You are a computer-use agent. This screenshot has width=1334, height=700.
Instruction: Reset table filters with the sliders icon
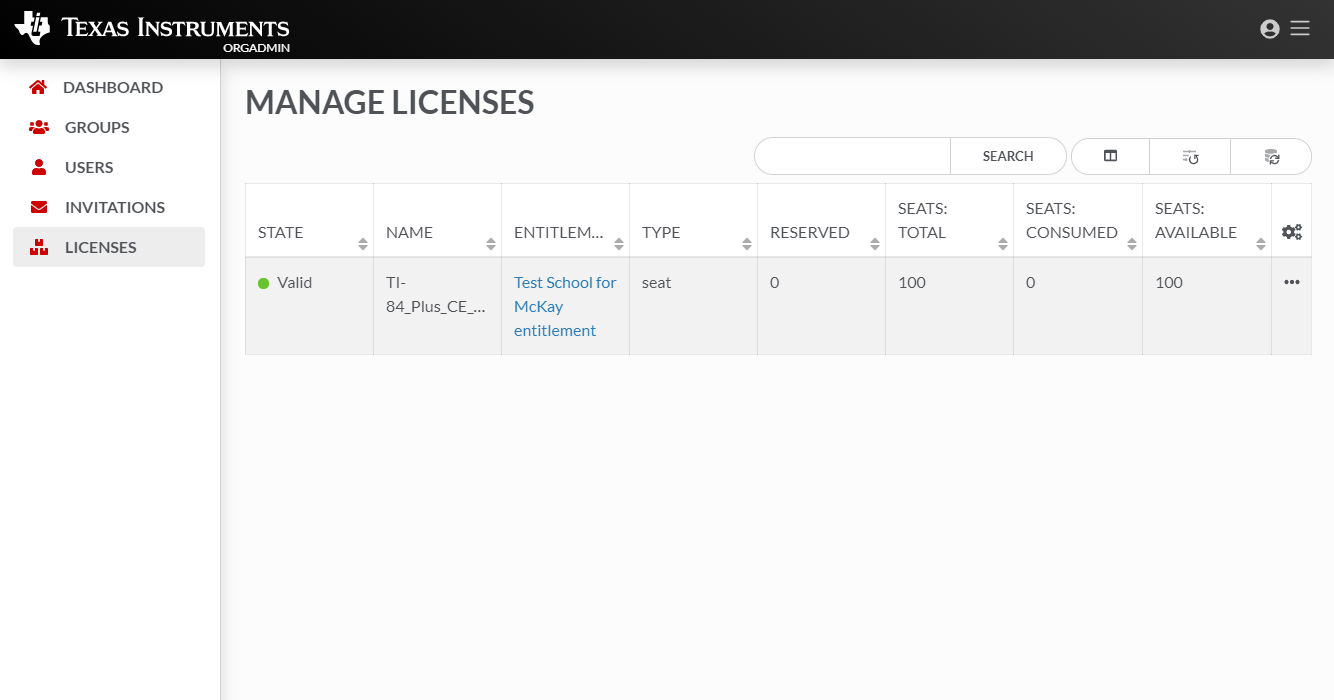(x=1190, y=157)
